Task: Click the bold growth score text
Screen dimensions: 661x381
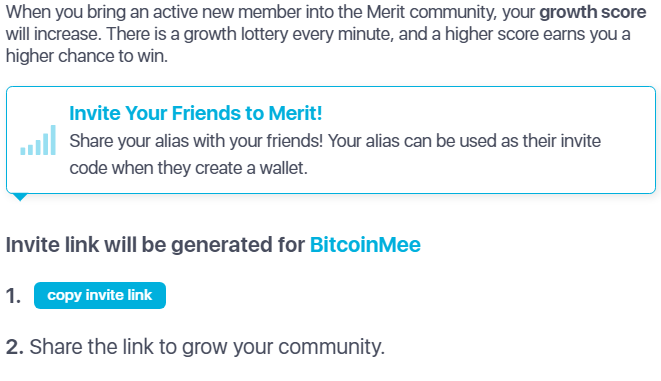Action: [593, 12]
